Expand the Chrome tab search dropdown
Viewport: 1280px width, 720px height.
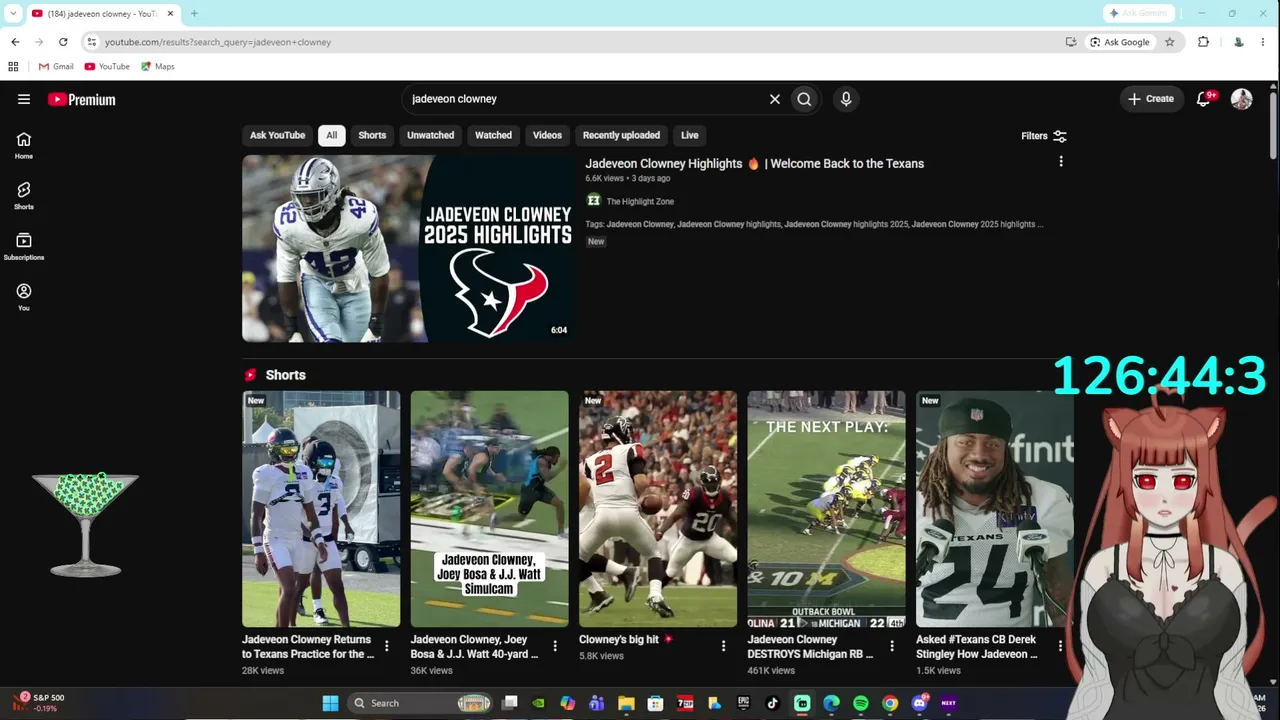tap(13, 13)
